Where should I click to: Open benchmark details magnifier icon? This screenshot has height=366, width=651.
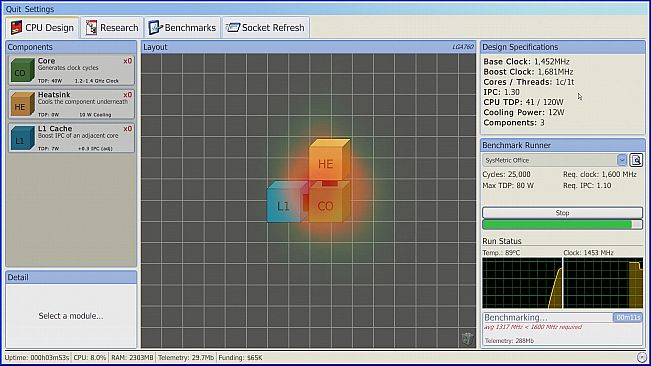[x=636, y=160]
